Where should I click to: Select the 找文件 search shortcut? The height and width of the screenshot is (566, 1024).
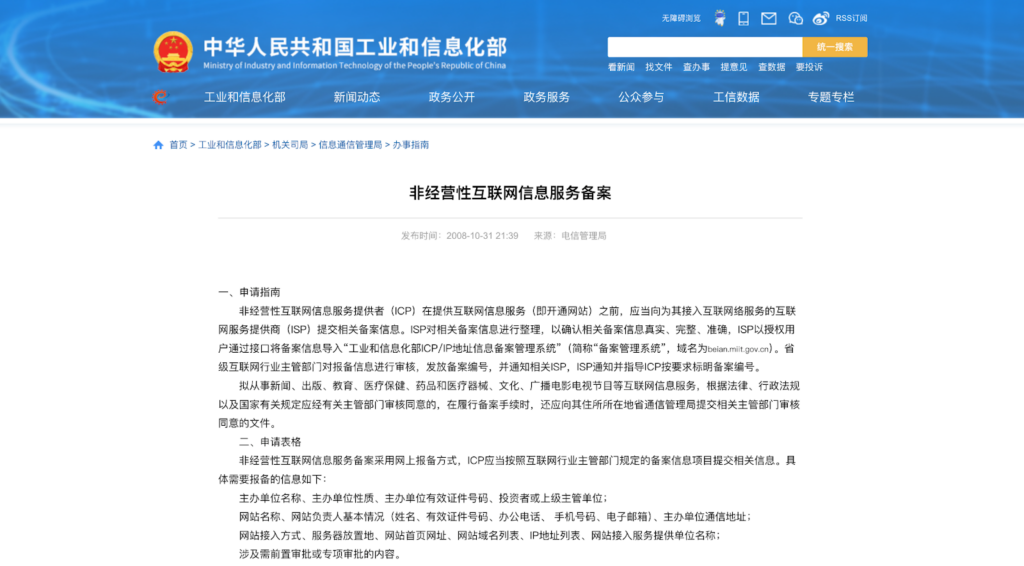pos(658,67)
